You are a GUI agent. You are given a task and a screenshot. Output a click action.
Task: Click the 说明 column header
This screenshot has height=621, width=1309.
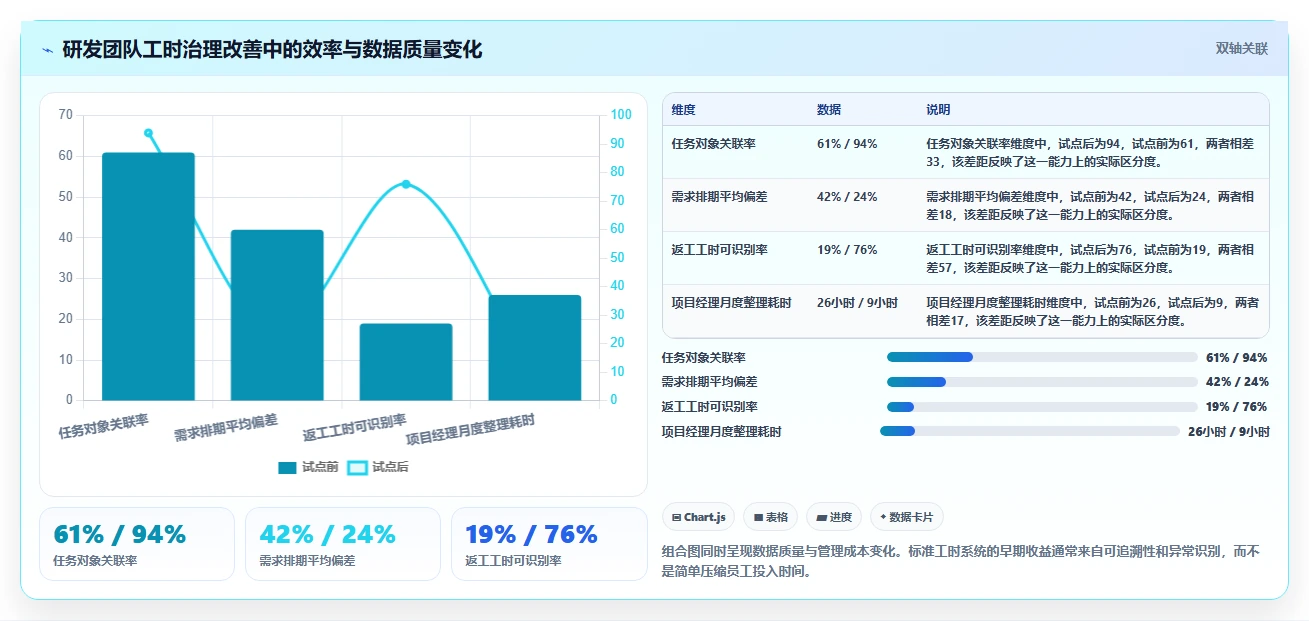938,110
